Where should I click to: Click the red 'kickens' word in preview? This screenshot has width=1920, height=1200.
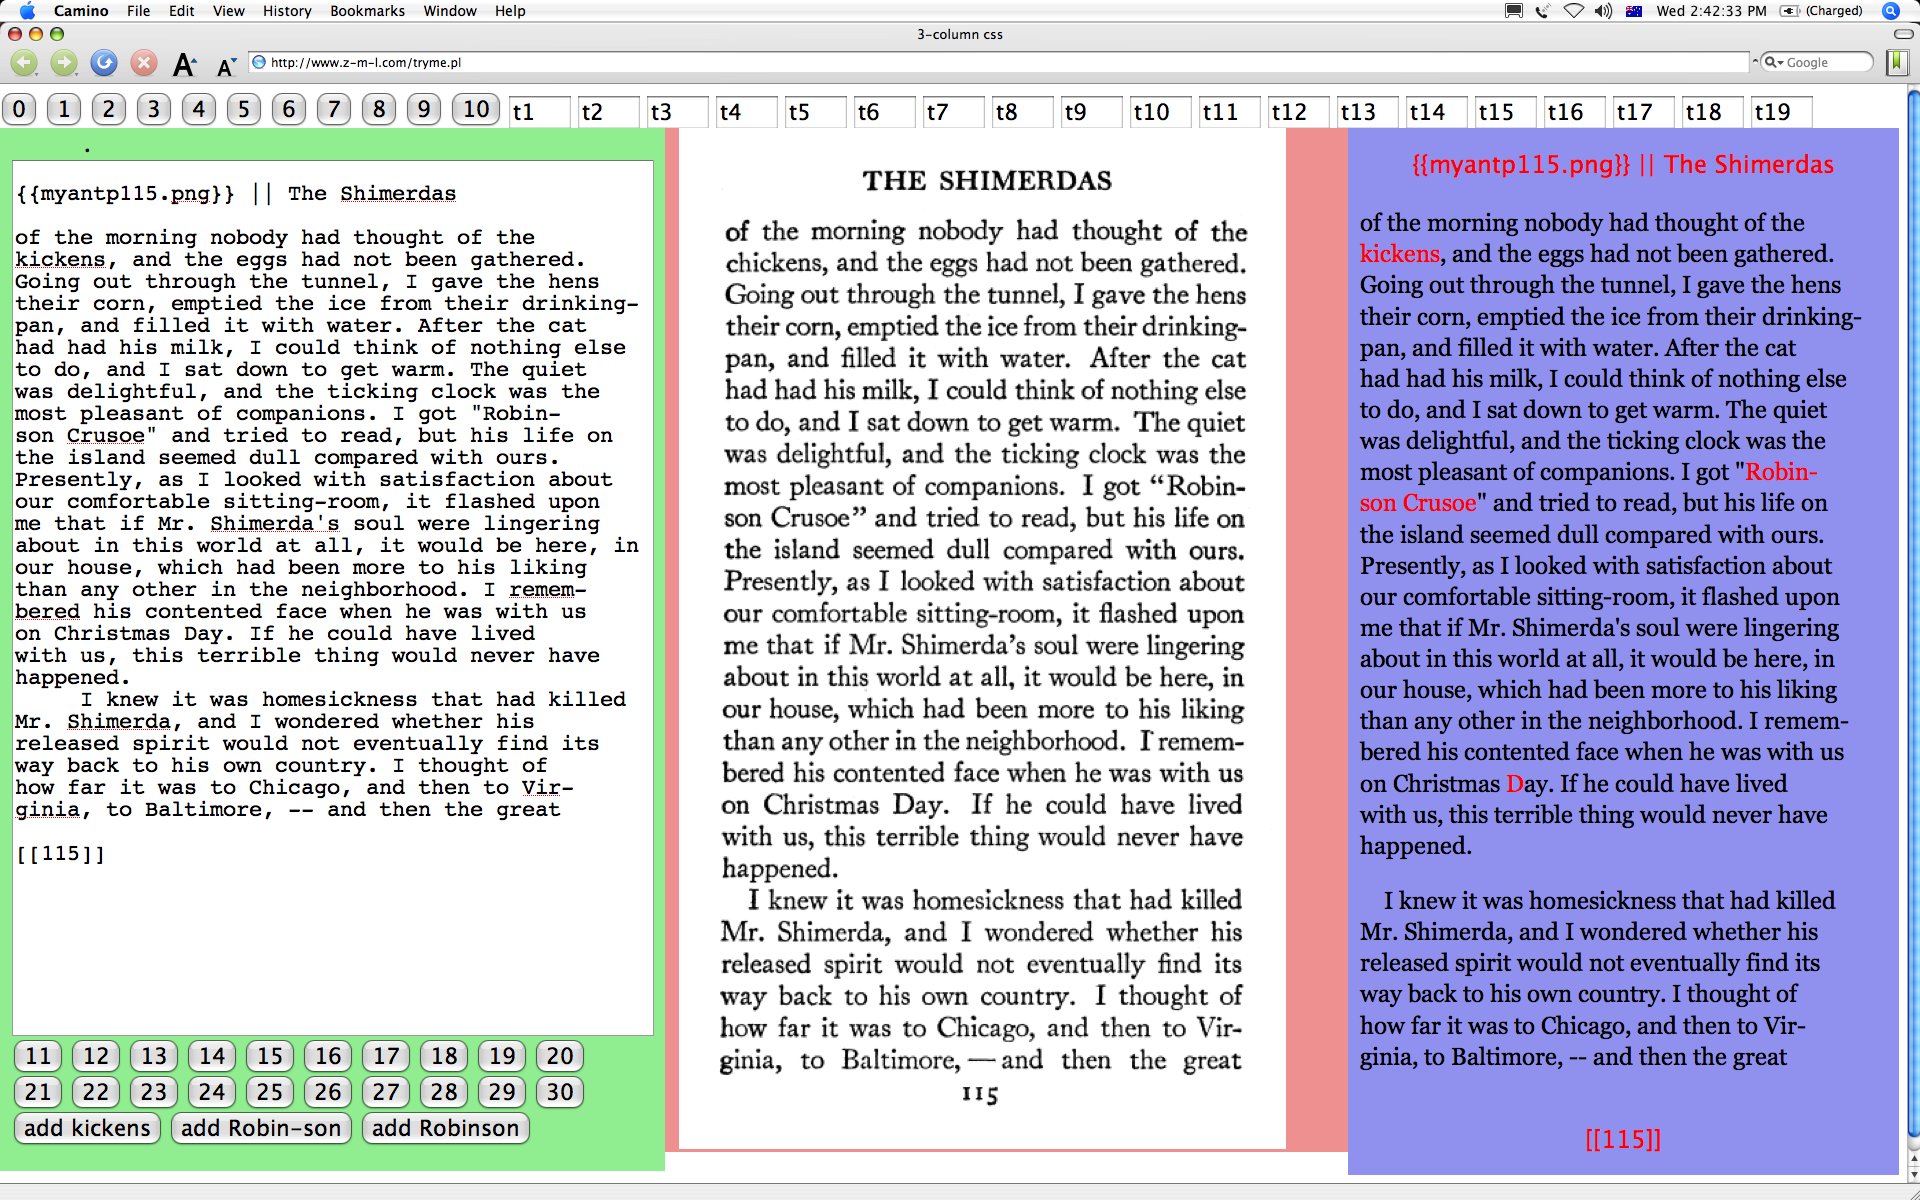pyautogui.click(x=1399, y=254)
